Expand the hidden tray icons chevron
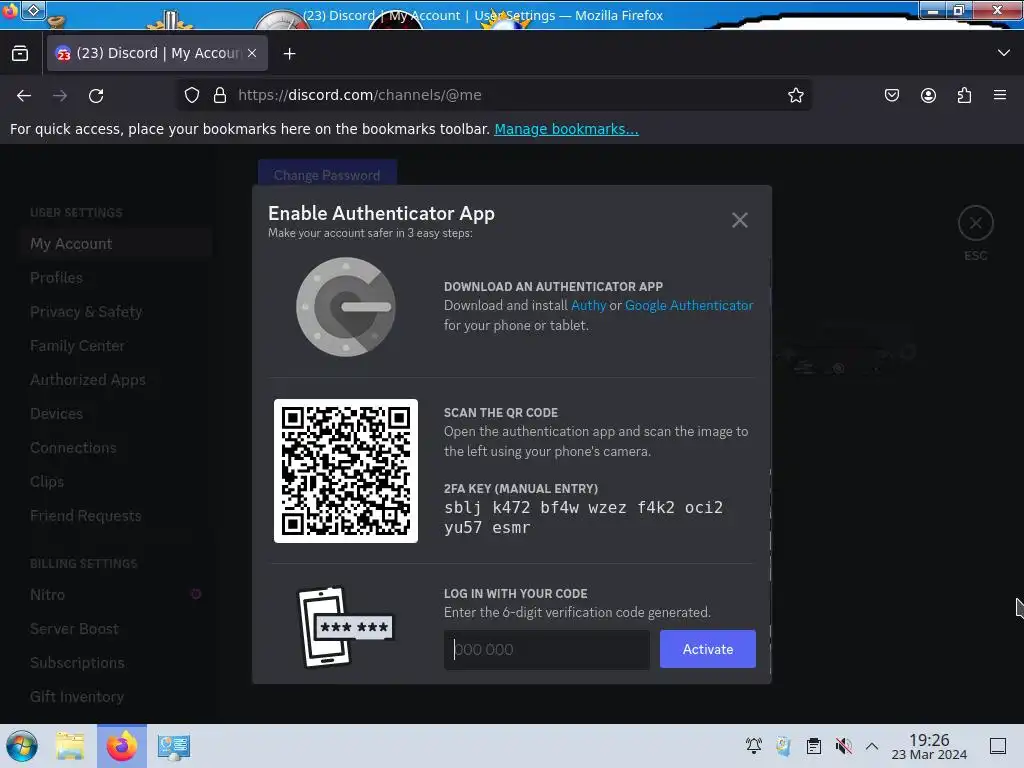Viewport: 1024px width, 768px height. 872,745
